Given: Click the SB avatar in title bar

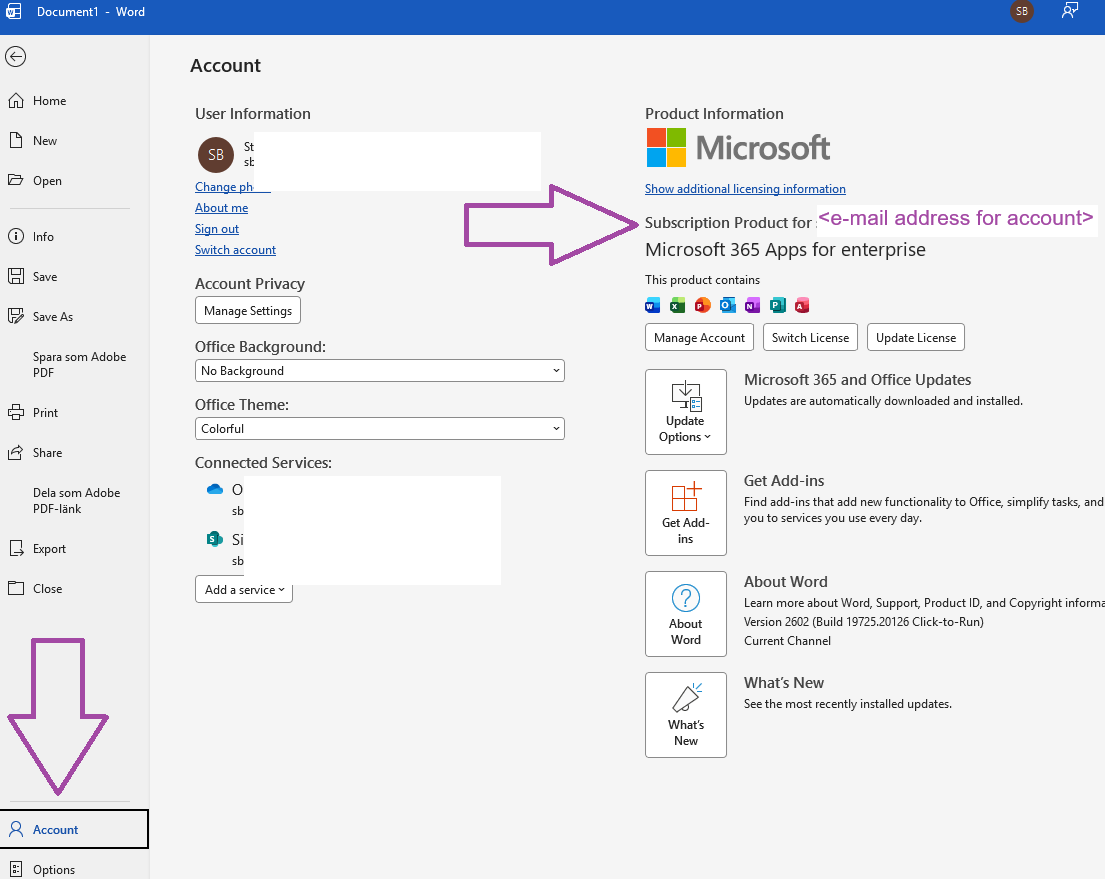Looking at the screenshot, I should click(1022, 11).
